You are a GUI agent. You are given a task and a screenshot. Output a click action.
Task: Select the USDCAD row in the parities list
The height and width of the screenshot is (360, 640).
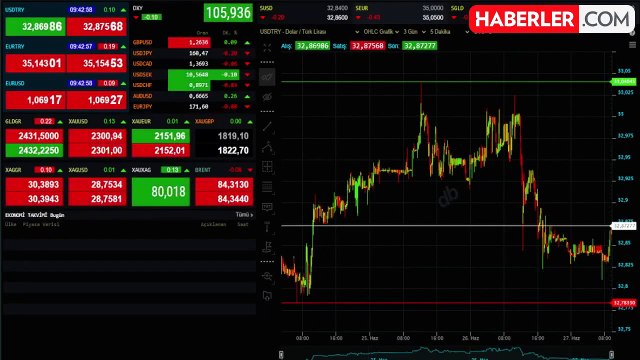(x=192, y=64)
